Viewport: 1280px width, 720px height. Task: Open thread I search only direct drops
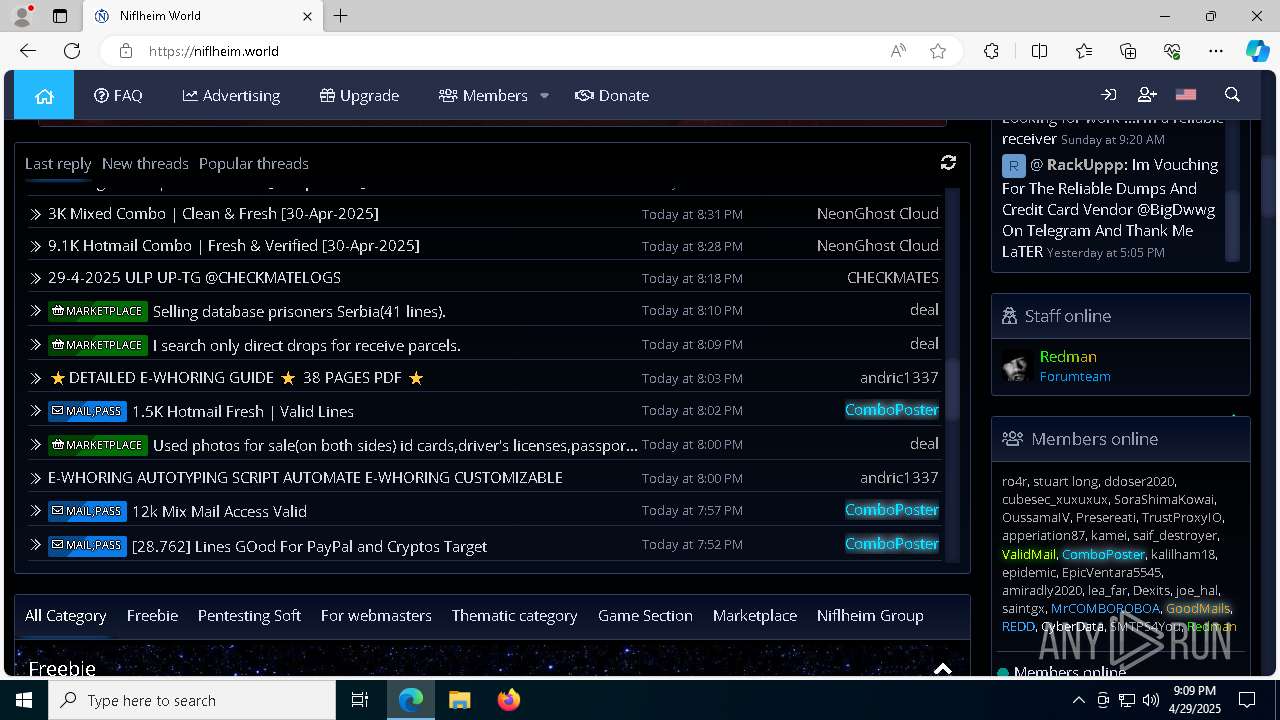[x=306, y=345]
